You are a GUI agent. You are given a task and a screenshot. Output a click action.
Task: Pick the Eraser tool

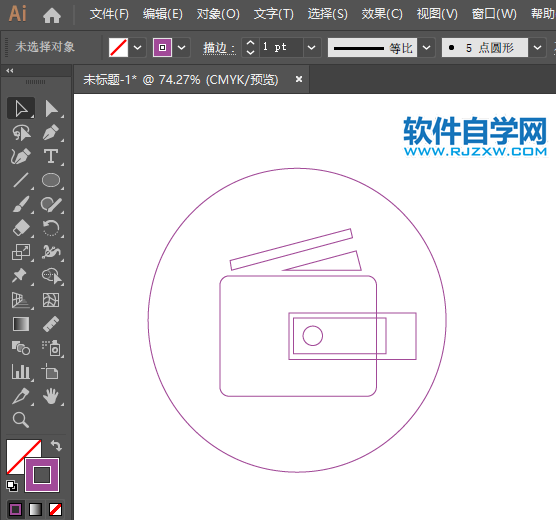tap(21, 228)
